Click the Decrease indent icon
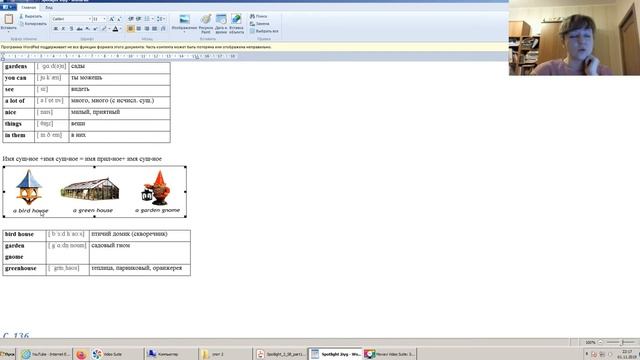Screen dimensions: 640x360 131,19
